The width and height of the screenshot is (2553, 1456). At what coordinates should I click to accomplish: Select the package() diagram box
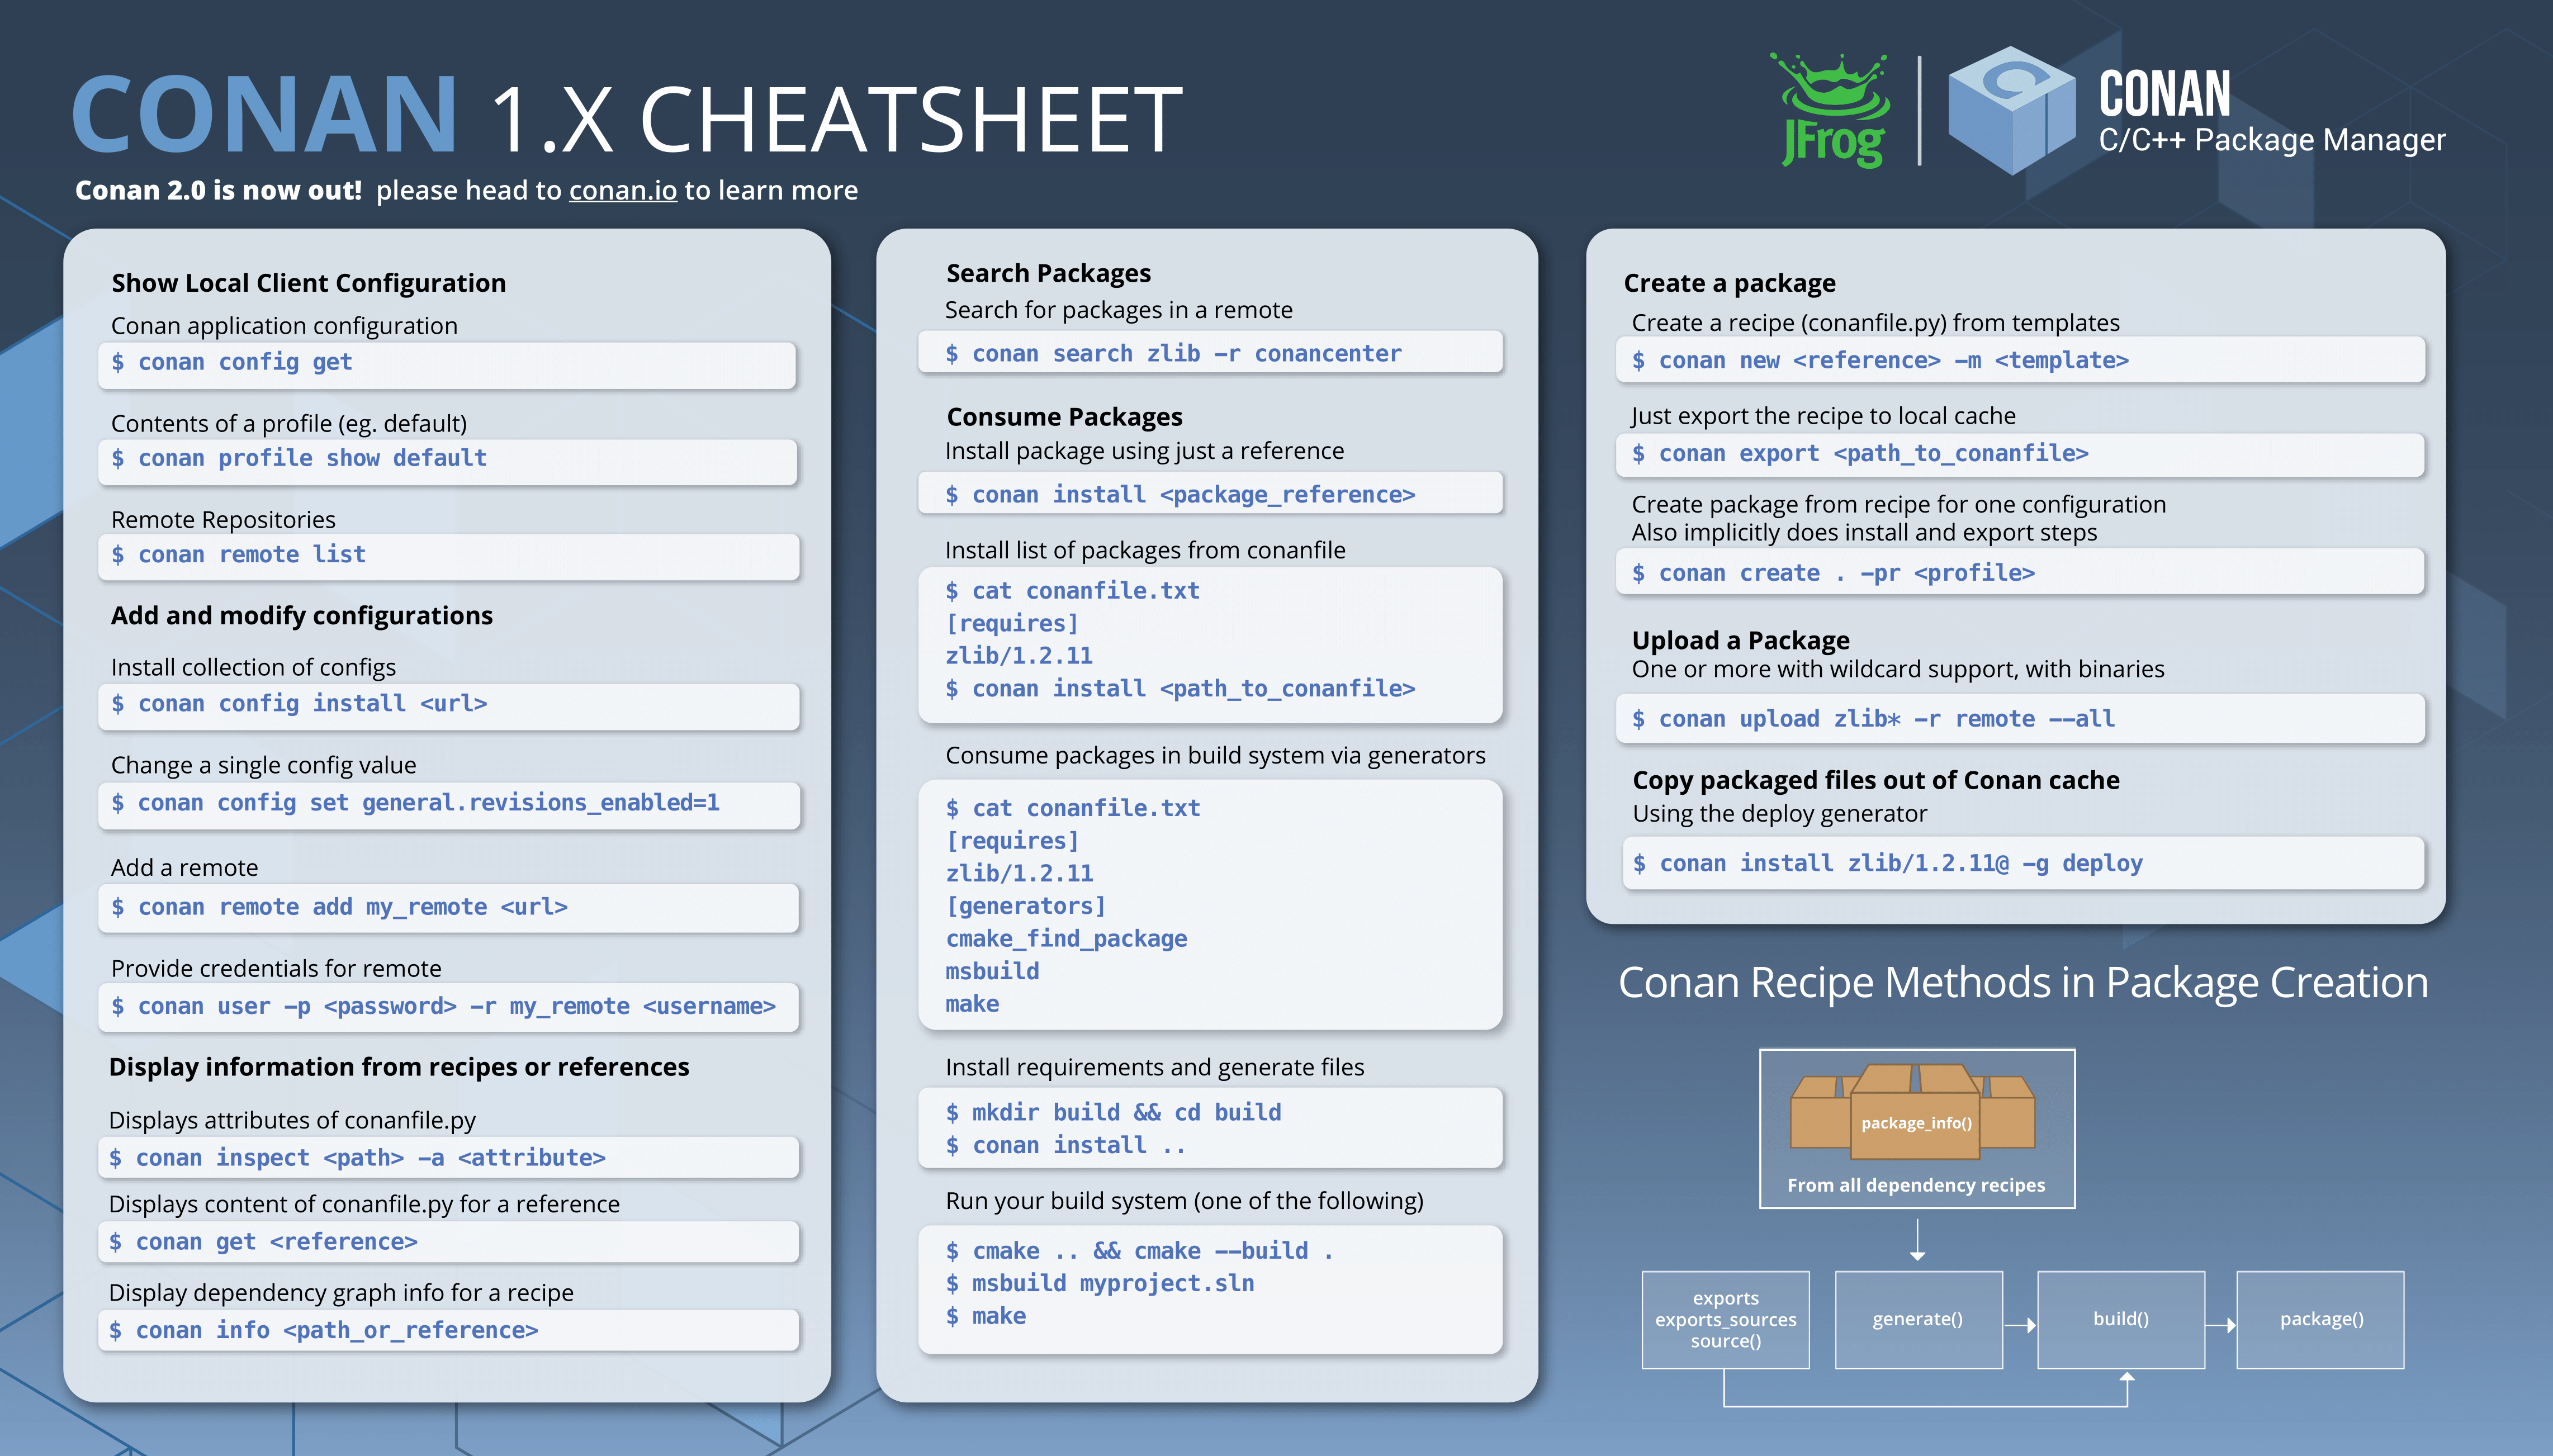coord(2320,1320)
